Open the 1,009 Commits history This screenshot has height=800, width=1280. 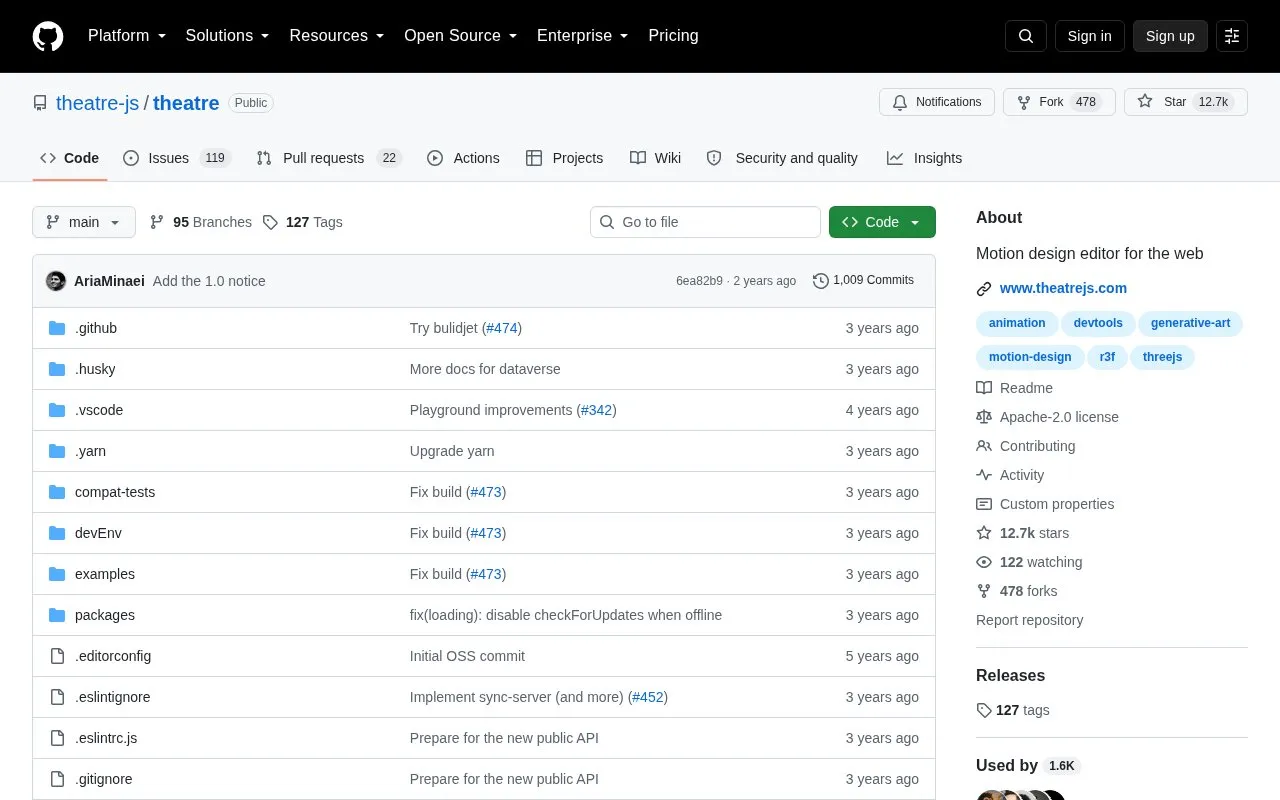click(864, 281)
